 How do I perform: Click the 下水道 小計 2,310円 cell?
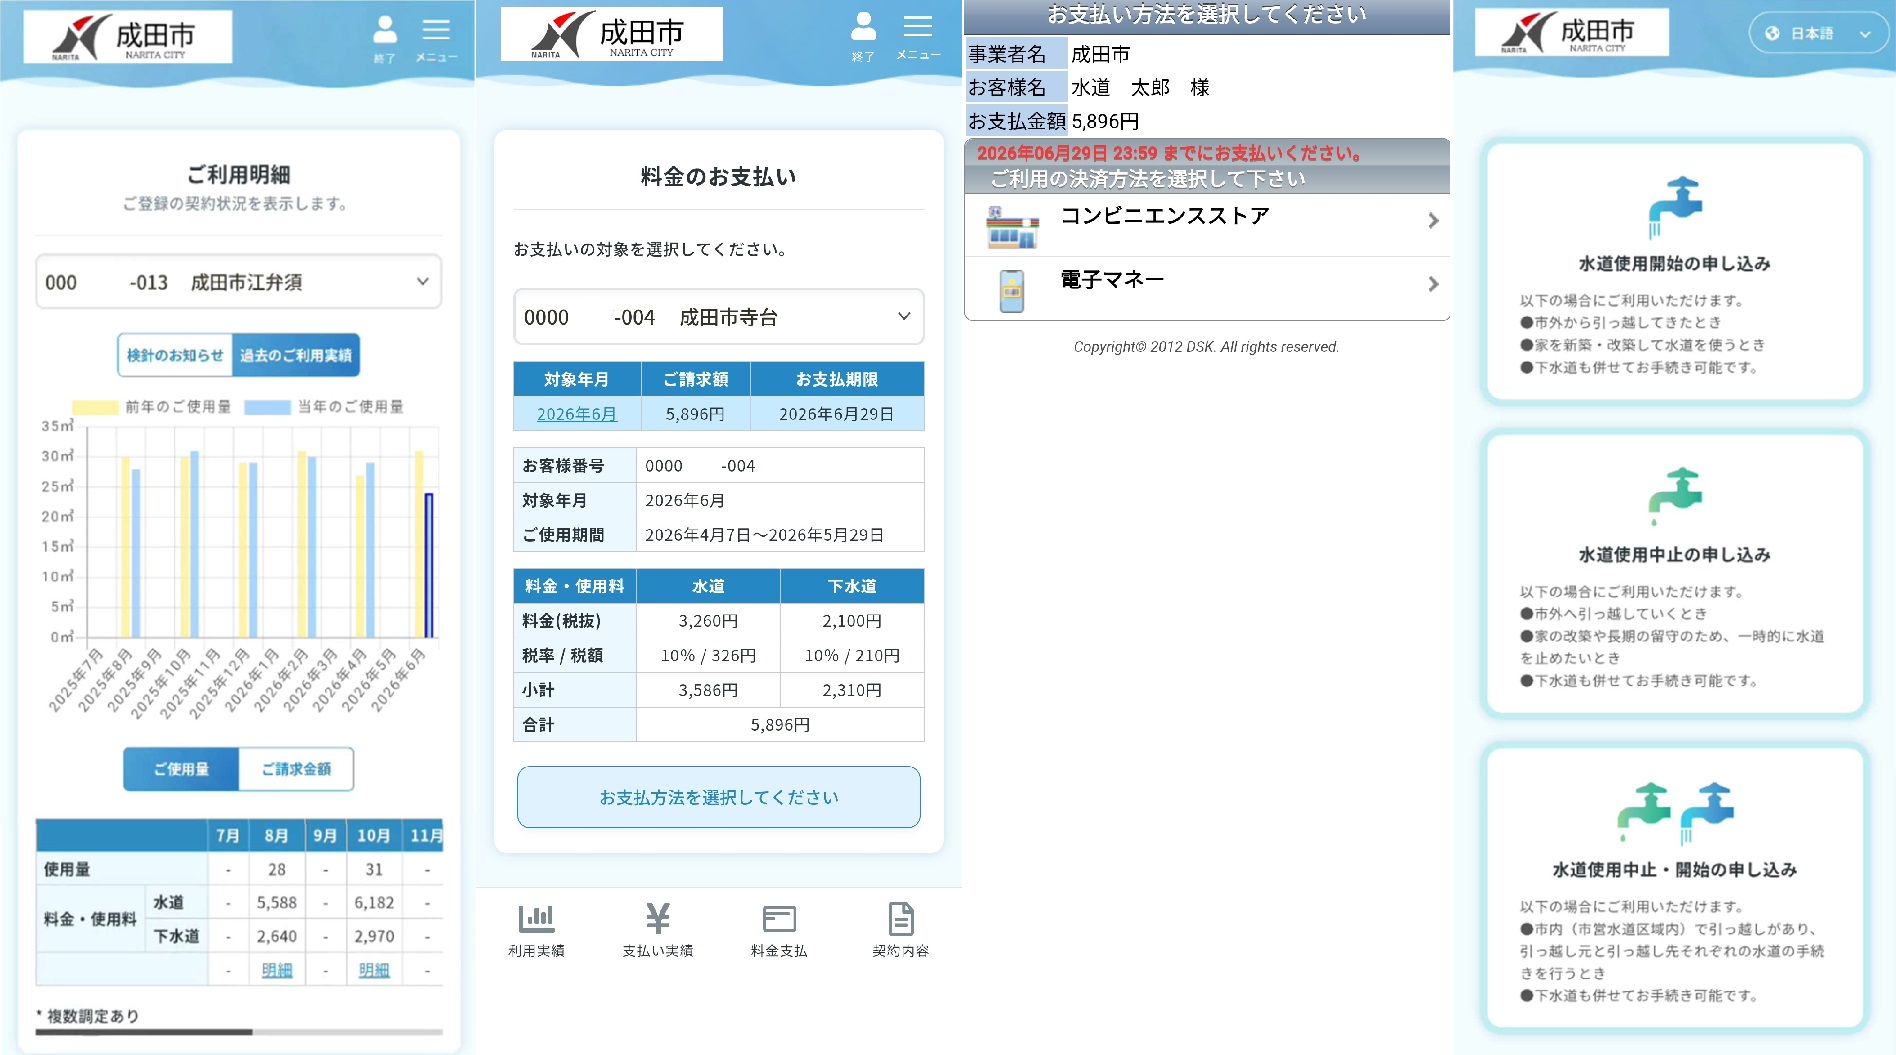pyautogui.click(x=852, y=690)
